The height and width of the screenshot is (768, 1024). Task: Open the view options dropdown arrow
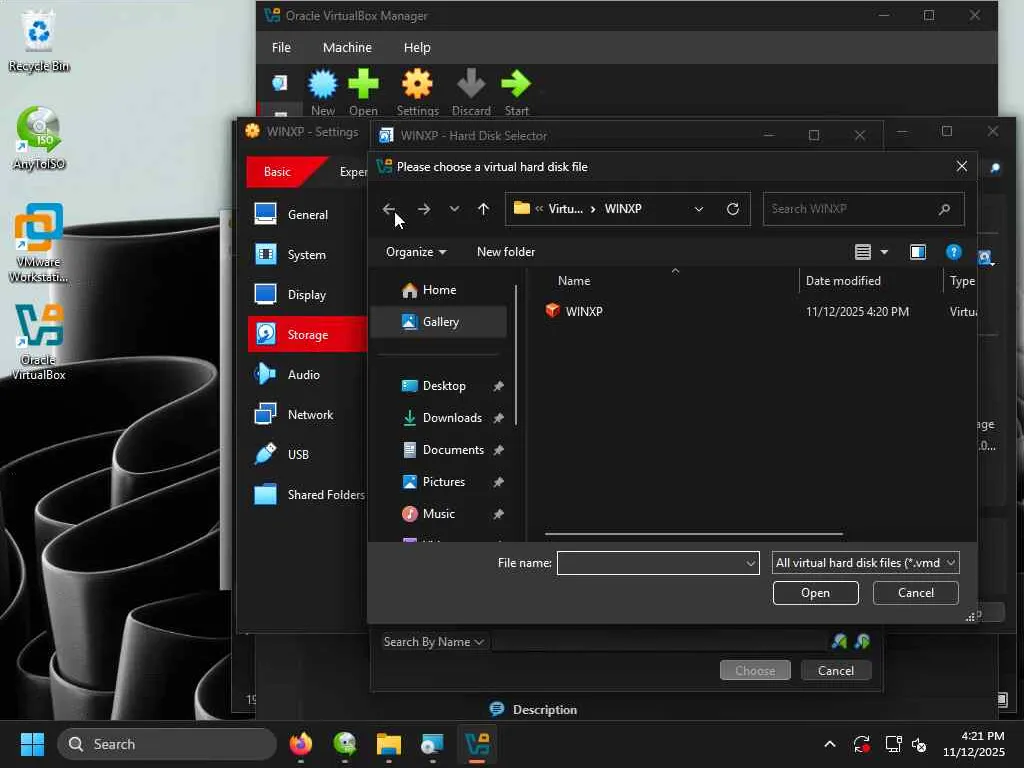884,252
